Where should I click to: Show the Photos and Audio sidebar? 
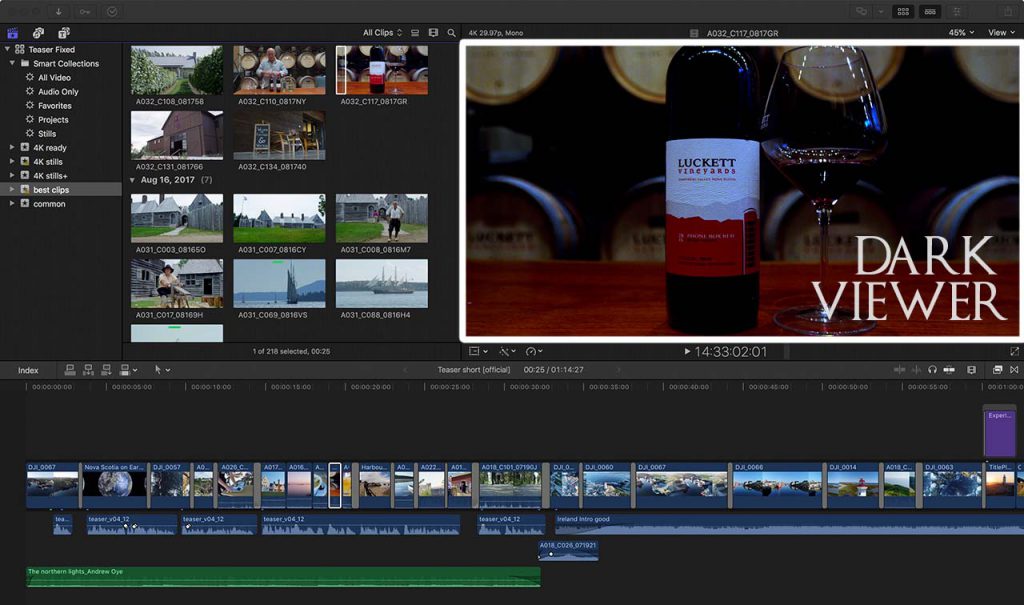[x=39, y=33]
